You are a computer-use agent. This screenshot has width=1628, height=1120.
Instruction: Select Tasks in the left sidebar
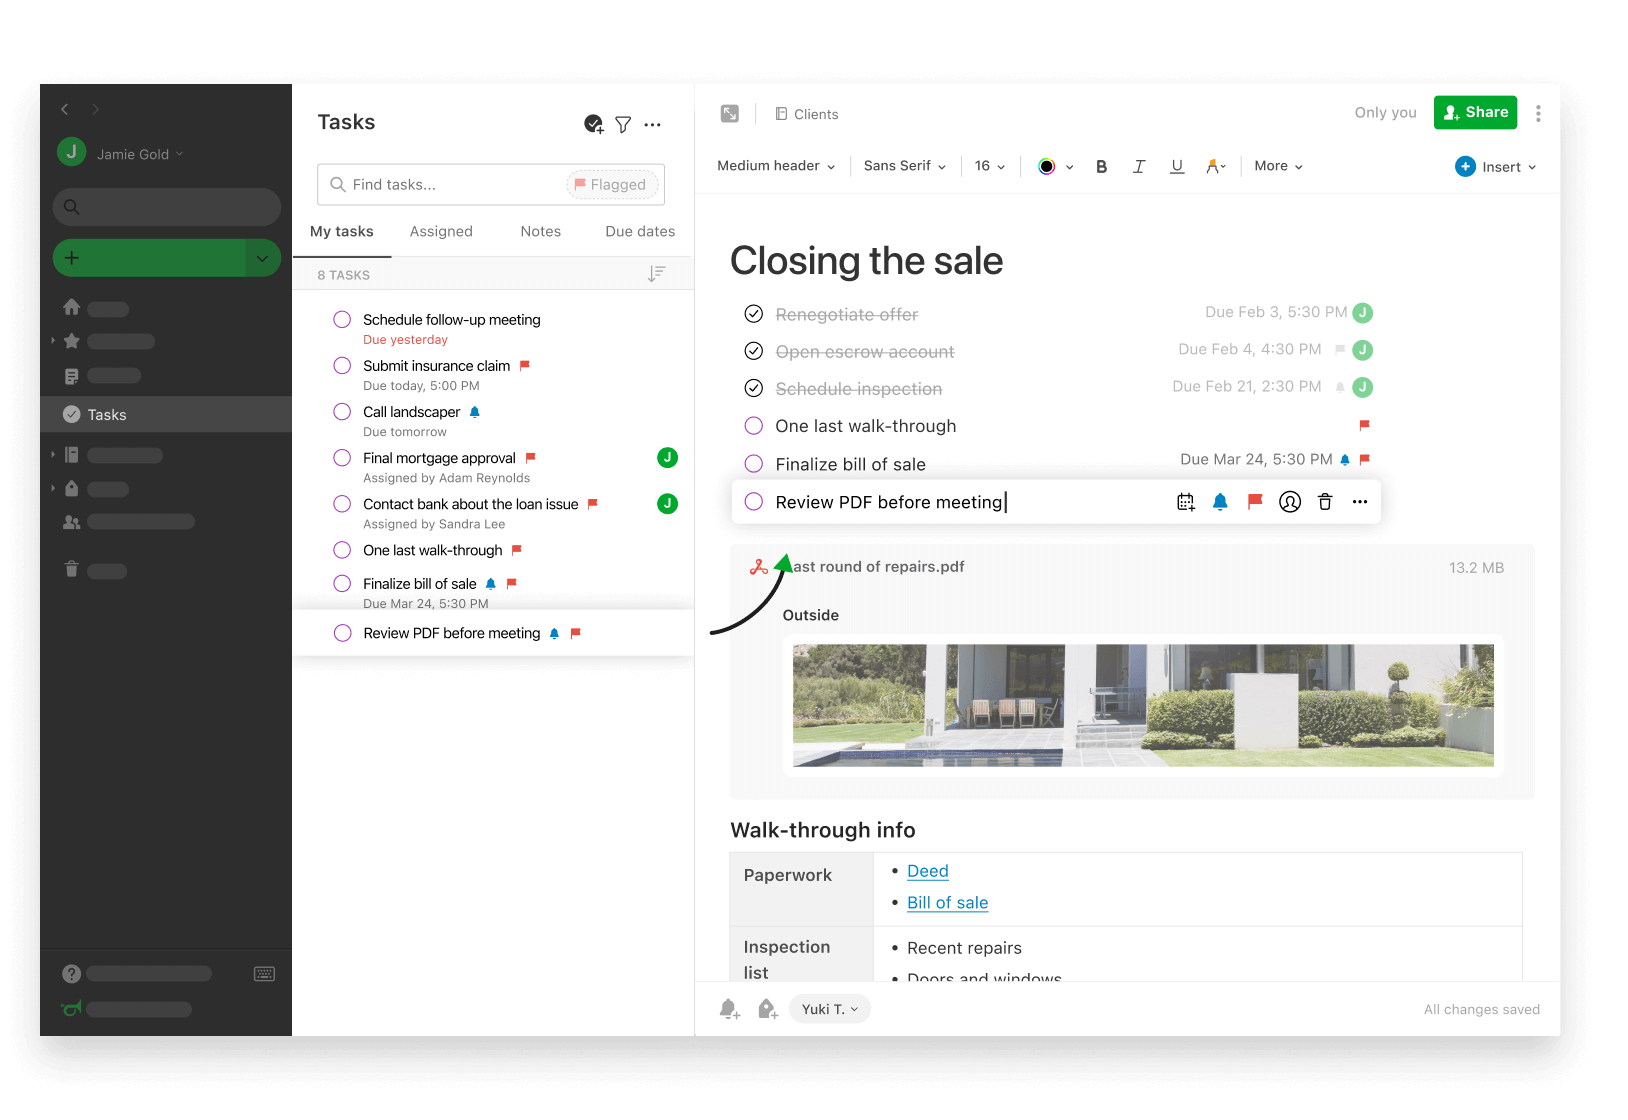click(x=166, y=414)
